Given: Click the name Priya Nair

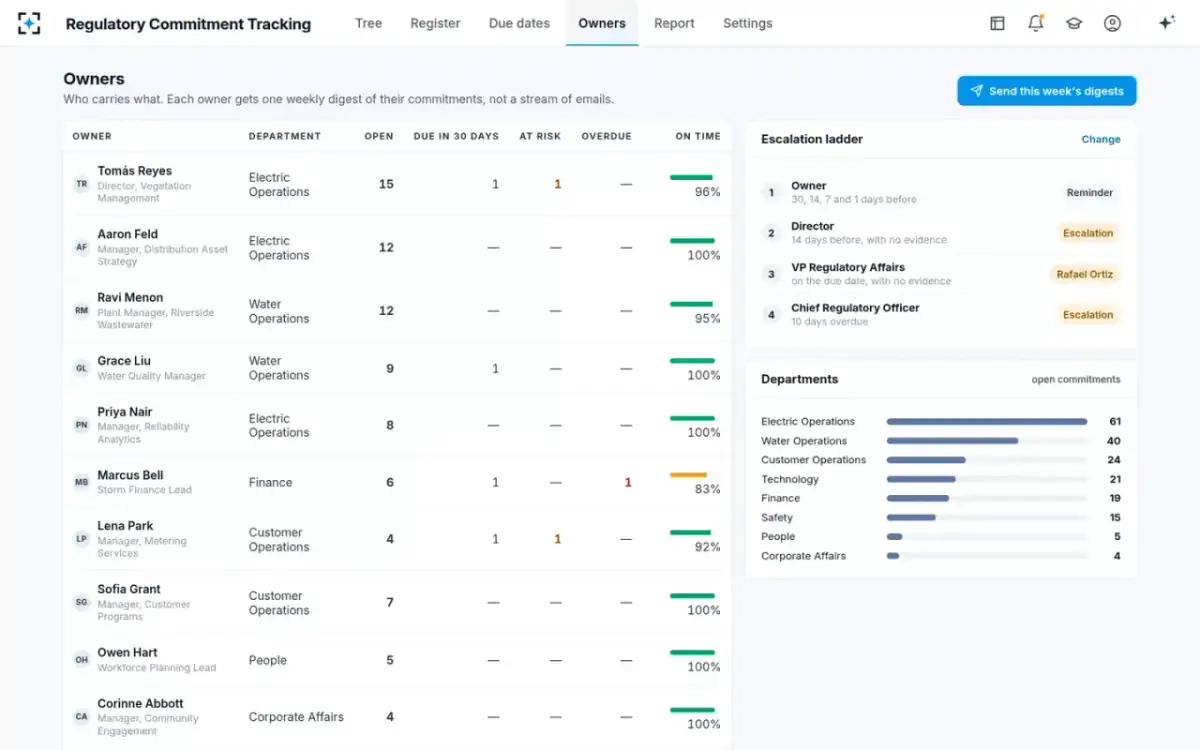Looking at the screenshot, I should coord(125,412).
